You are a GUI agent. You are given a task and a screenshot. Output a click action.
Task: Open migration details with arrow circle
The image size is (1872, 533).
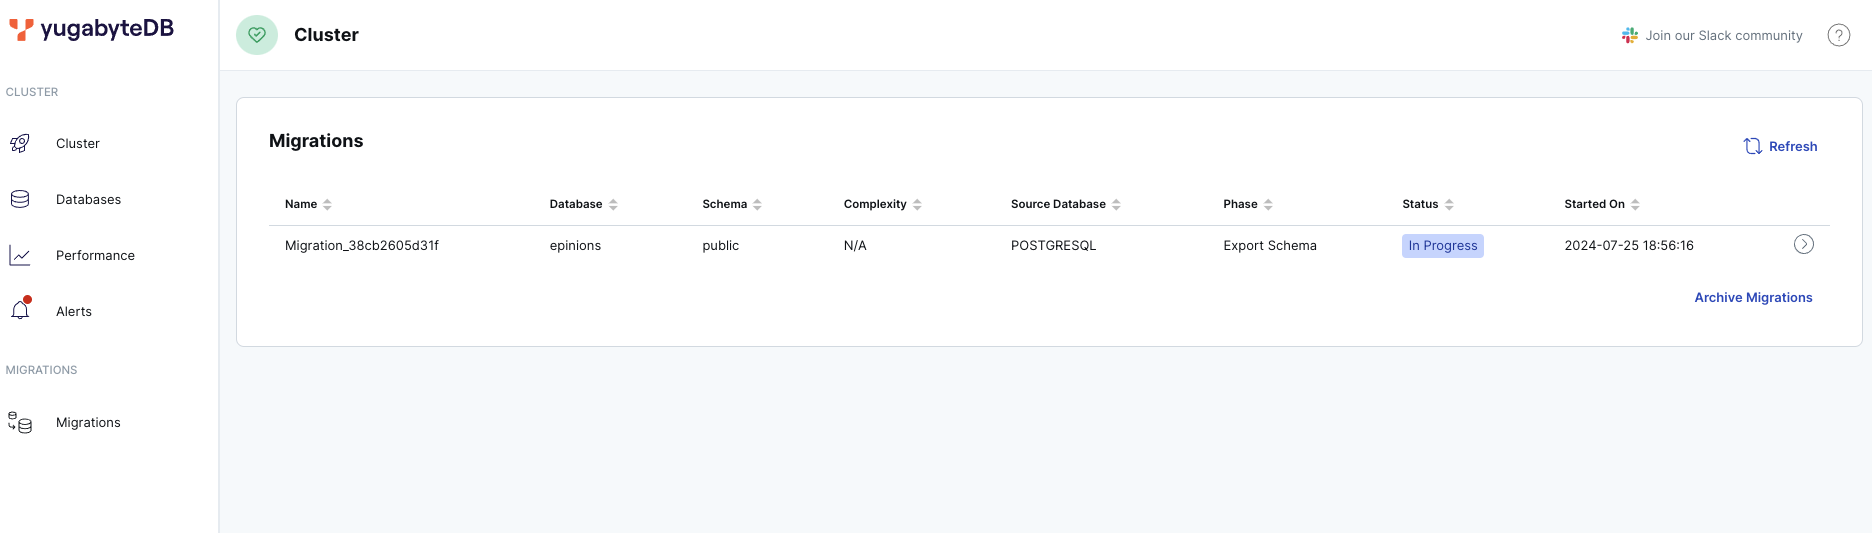pos(1803,245)
